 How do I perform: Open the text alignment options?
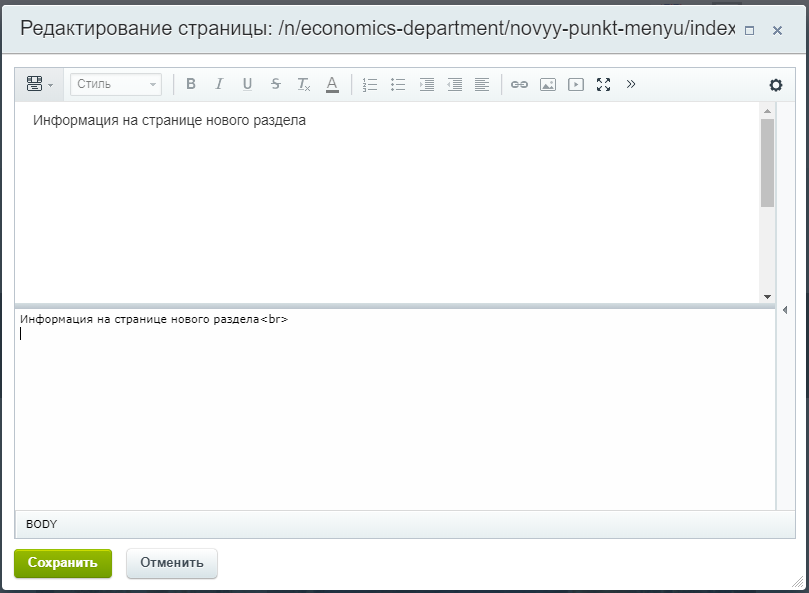tap(482, 84)
